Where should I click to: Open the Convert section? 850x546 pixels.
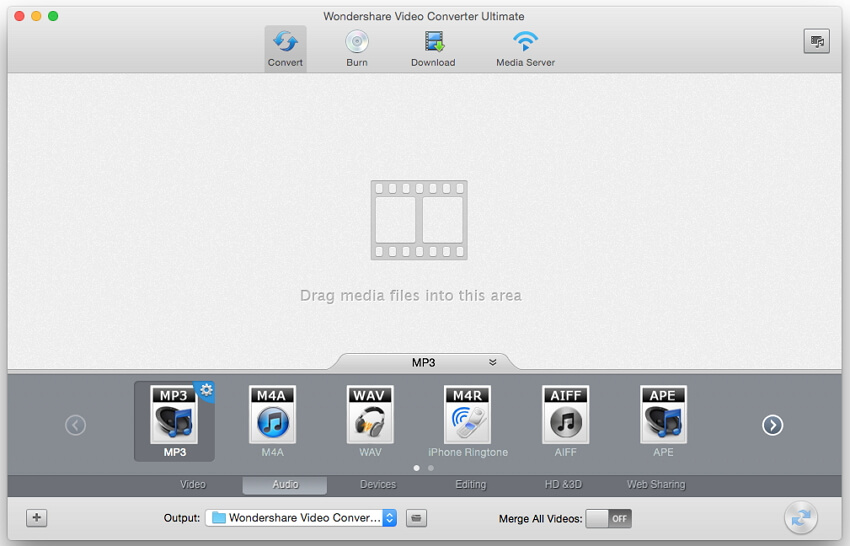(285, 49)
